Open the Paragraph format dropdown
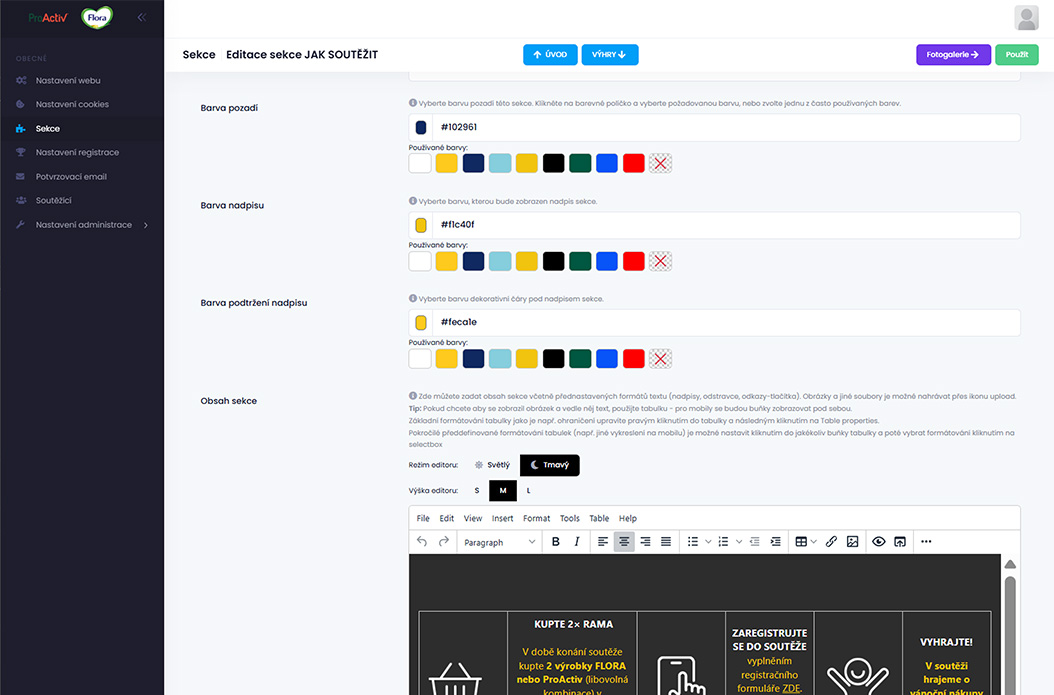Viewport: 1054px width, 695px height. 500,542
